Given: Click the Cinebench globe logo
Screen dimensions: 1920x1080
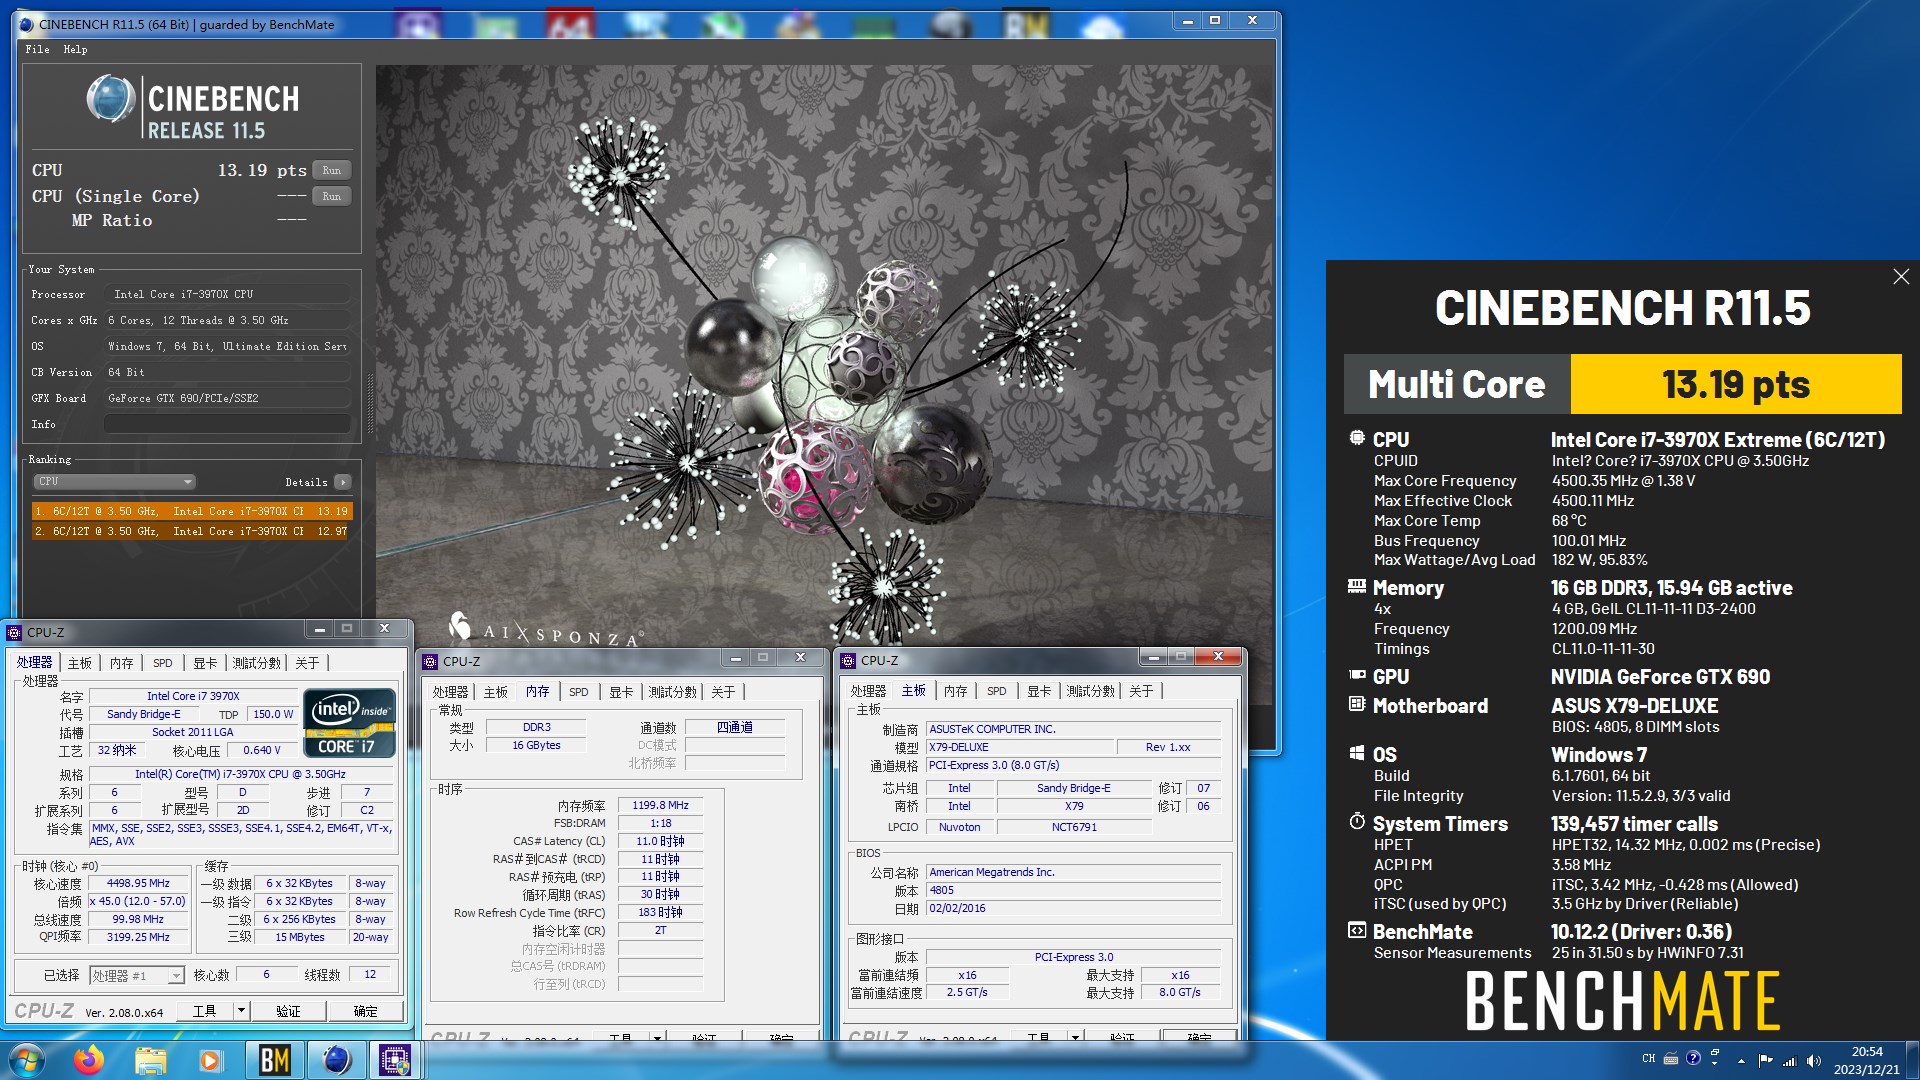Looking at the screenshot, I should 110,99.
